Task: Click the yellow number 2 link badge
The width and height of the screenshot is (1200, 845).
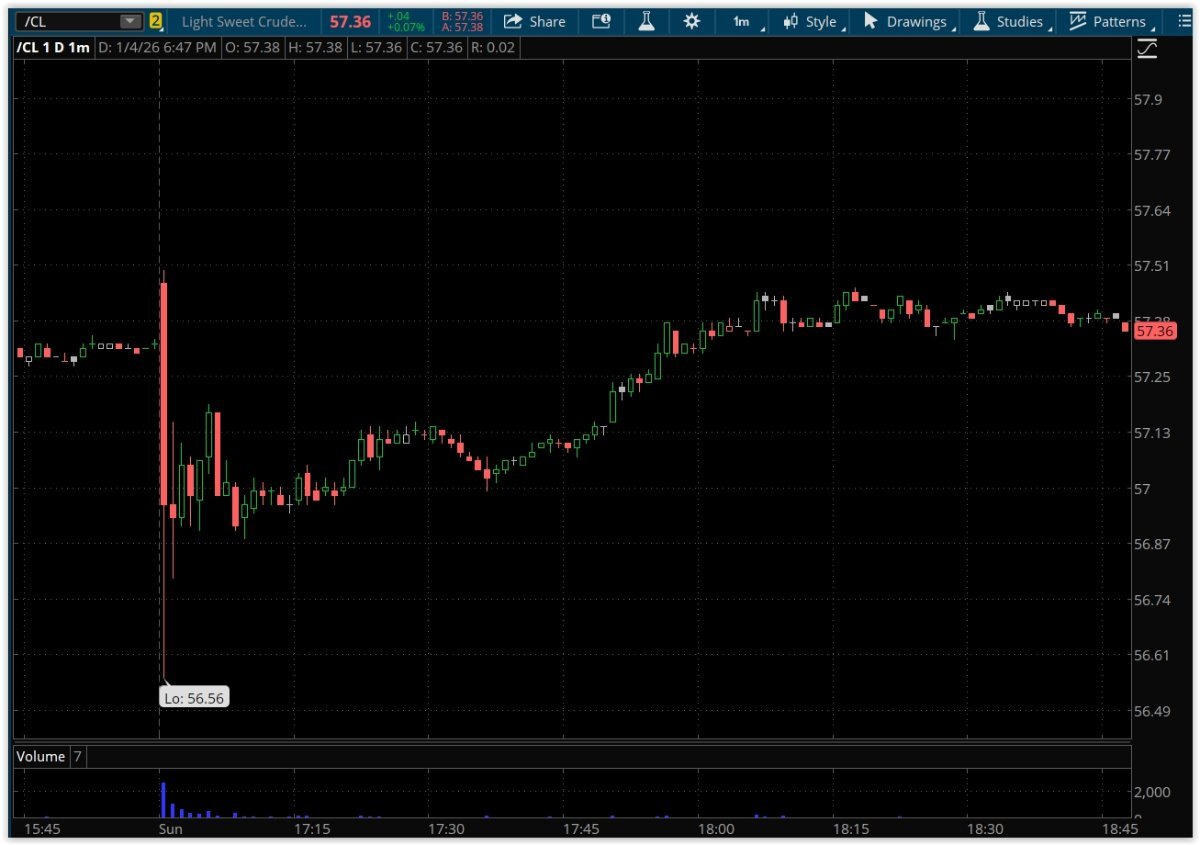Action: (156, 21)
